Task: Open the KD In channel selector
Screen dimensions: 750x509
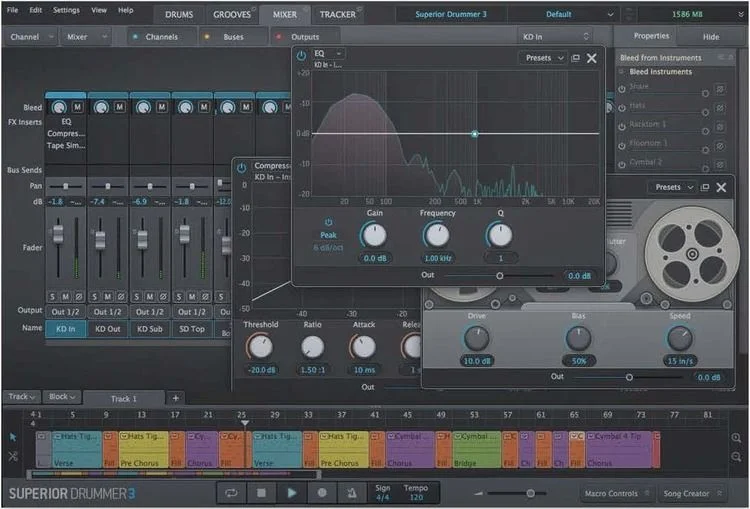Action: pyautogui.click(x=555, y=36)
